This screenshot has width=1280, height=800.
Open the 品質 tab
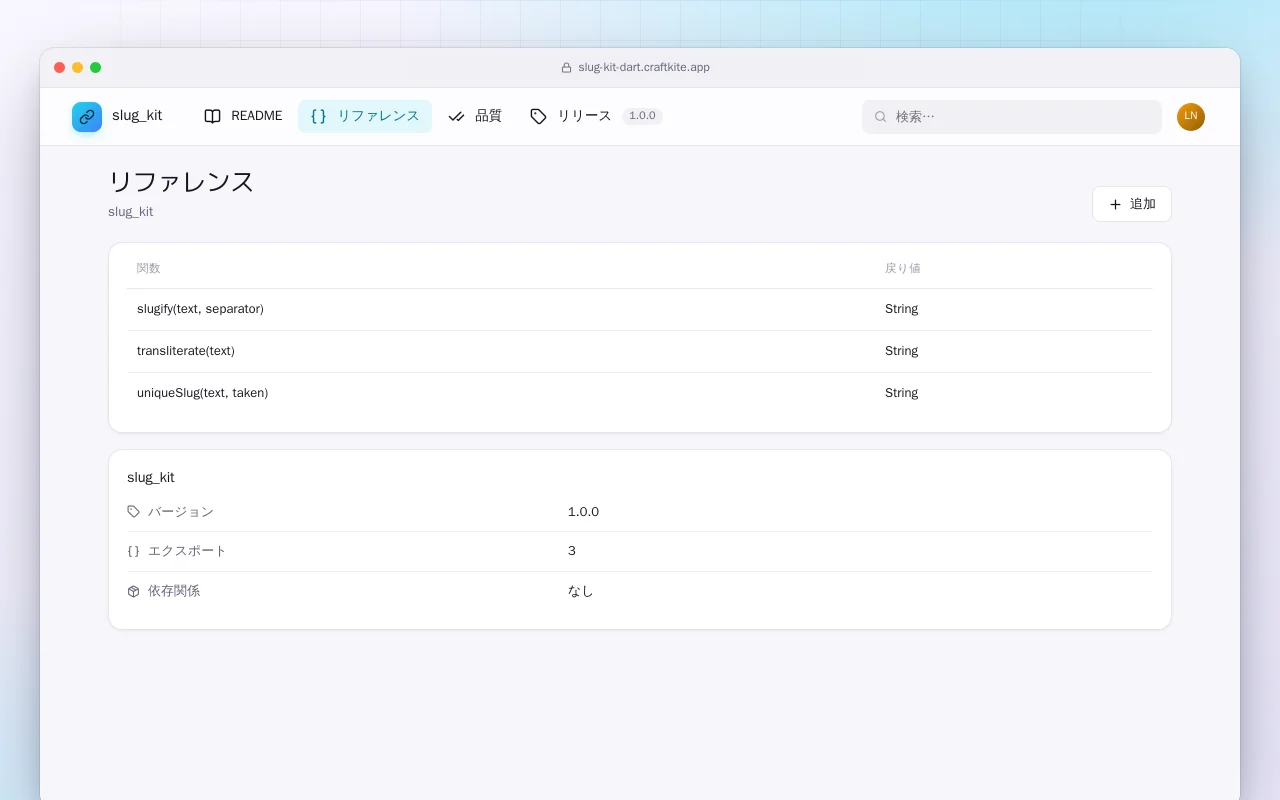click(x=475, y=116)
